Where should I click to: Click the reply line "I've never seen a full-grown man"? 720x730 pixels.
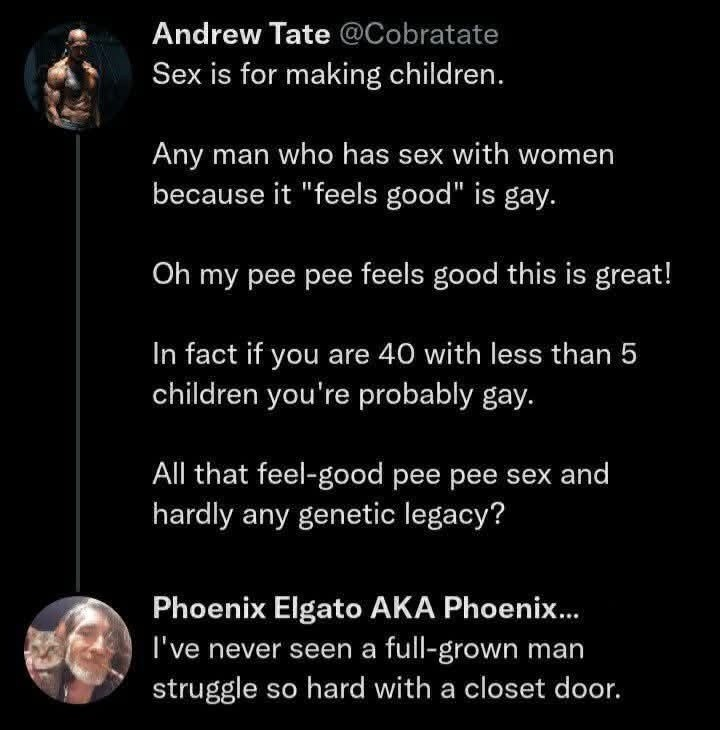click(x=368, y=650)
